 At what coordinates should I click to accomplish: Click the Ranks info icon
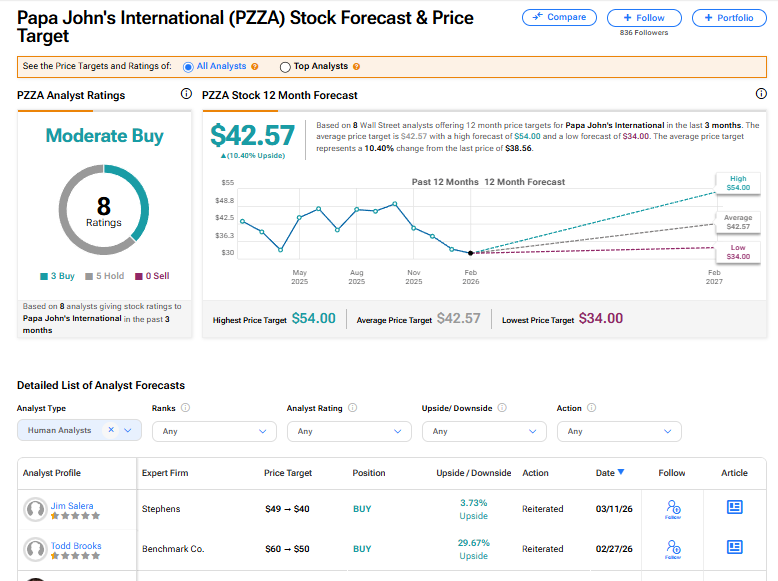186,408
